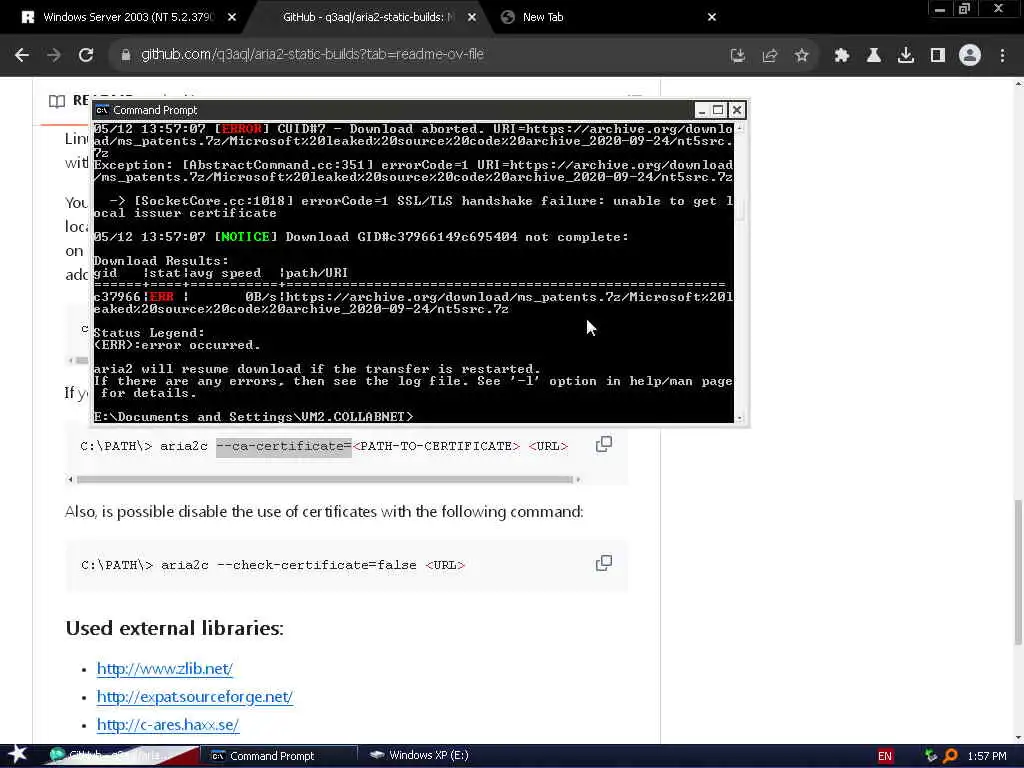The image size is (1024, 768).
Task: Click the README book icon
Action: pyautogui.click(x=57, y=101)
